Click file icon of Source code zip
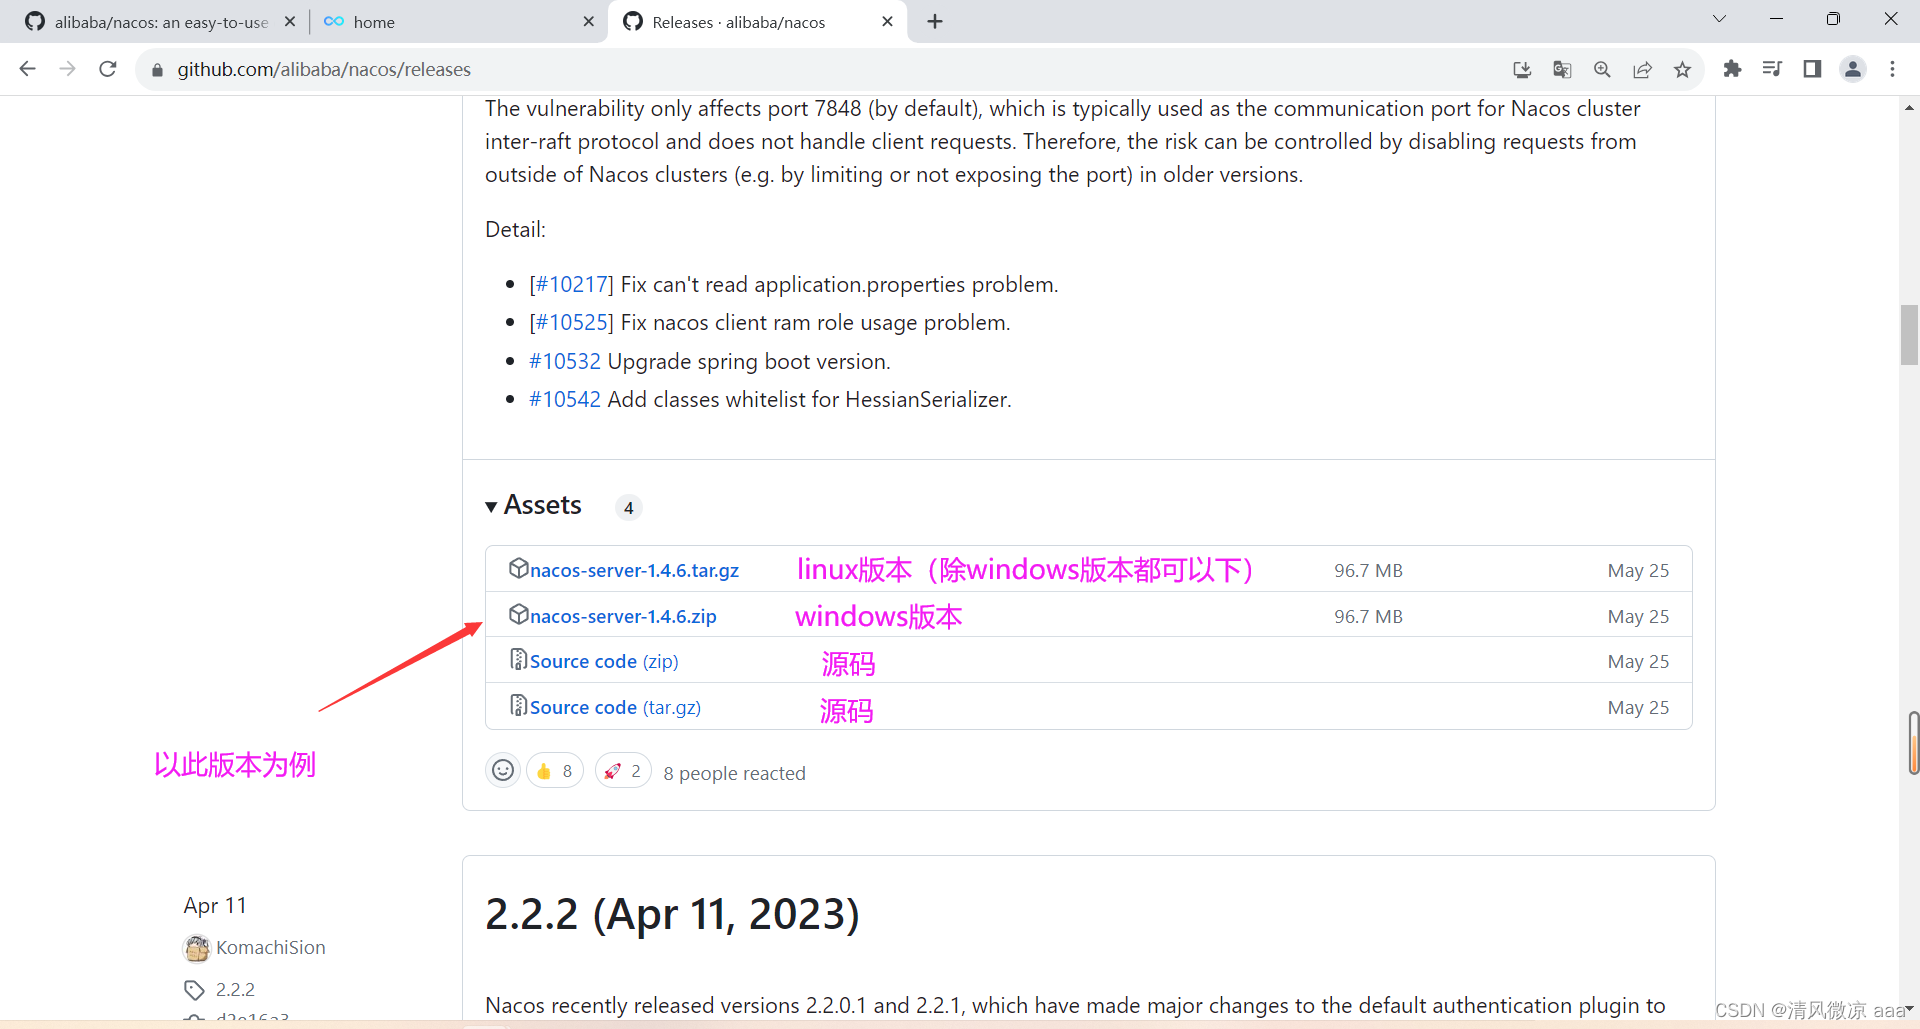 click(518, 659)
